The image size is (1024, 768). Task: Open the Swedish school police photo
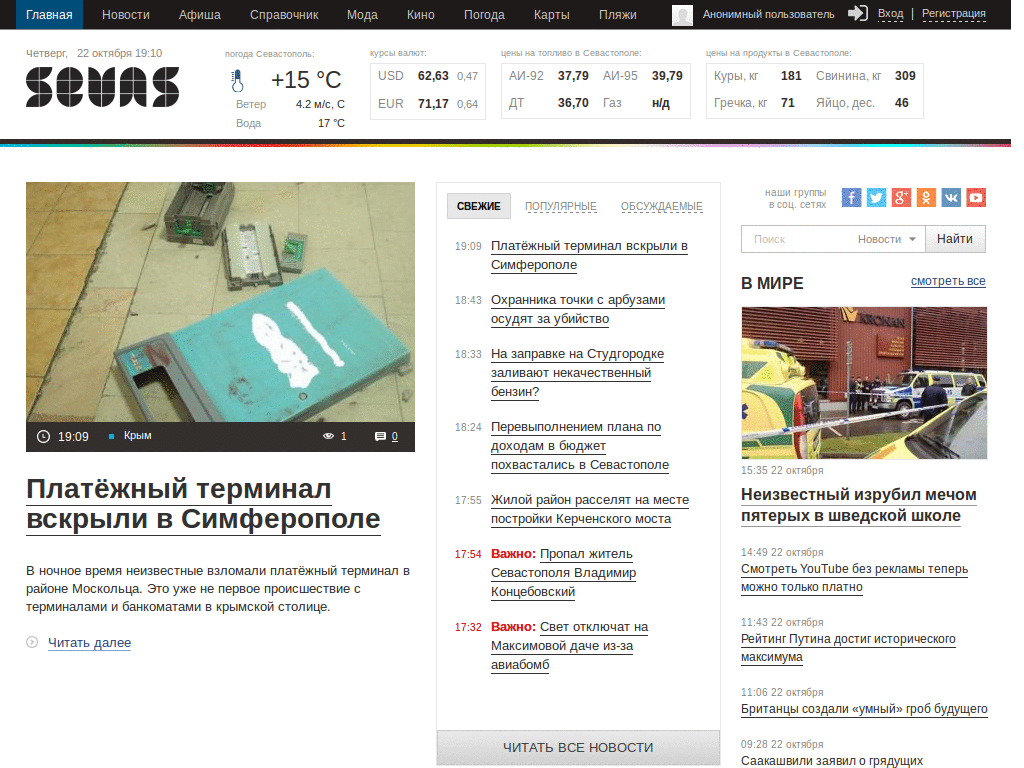click(864, 383)
